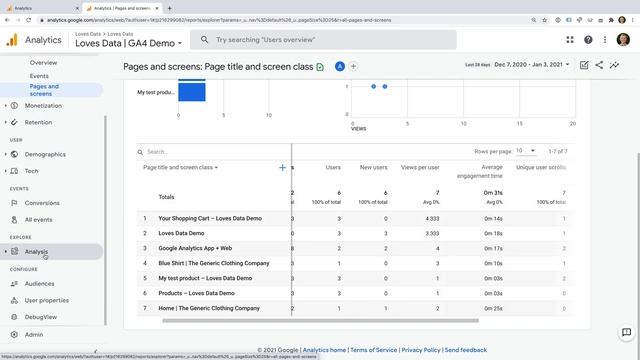Viewport: 640px width, 360px height.
Task: Sort by the Users column header
Action: pos(333,167)
